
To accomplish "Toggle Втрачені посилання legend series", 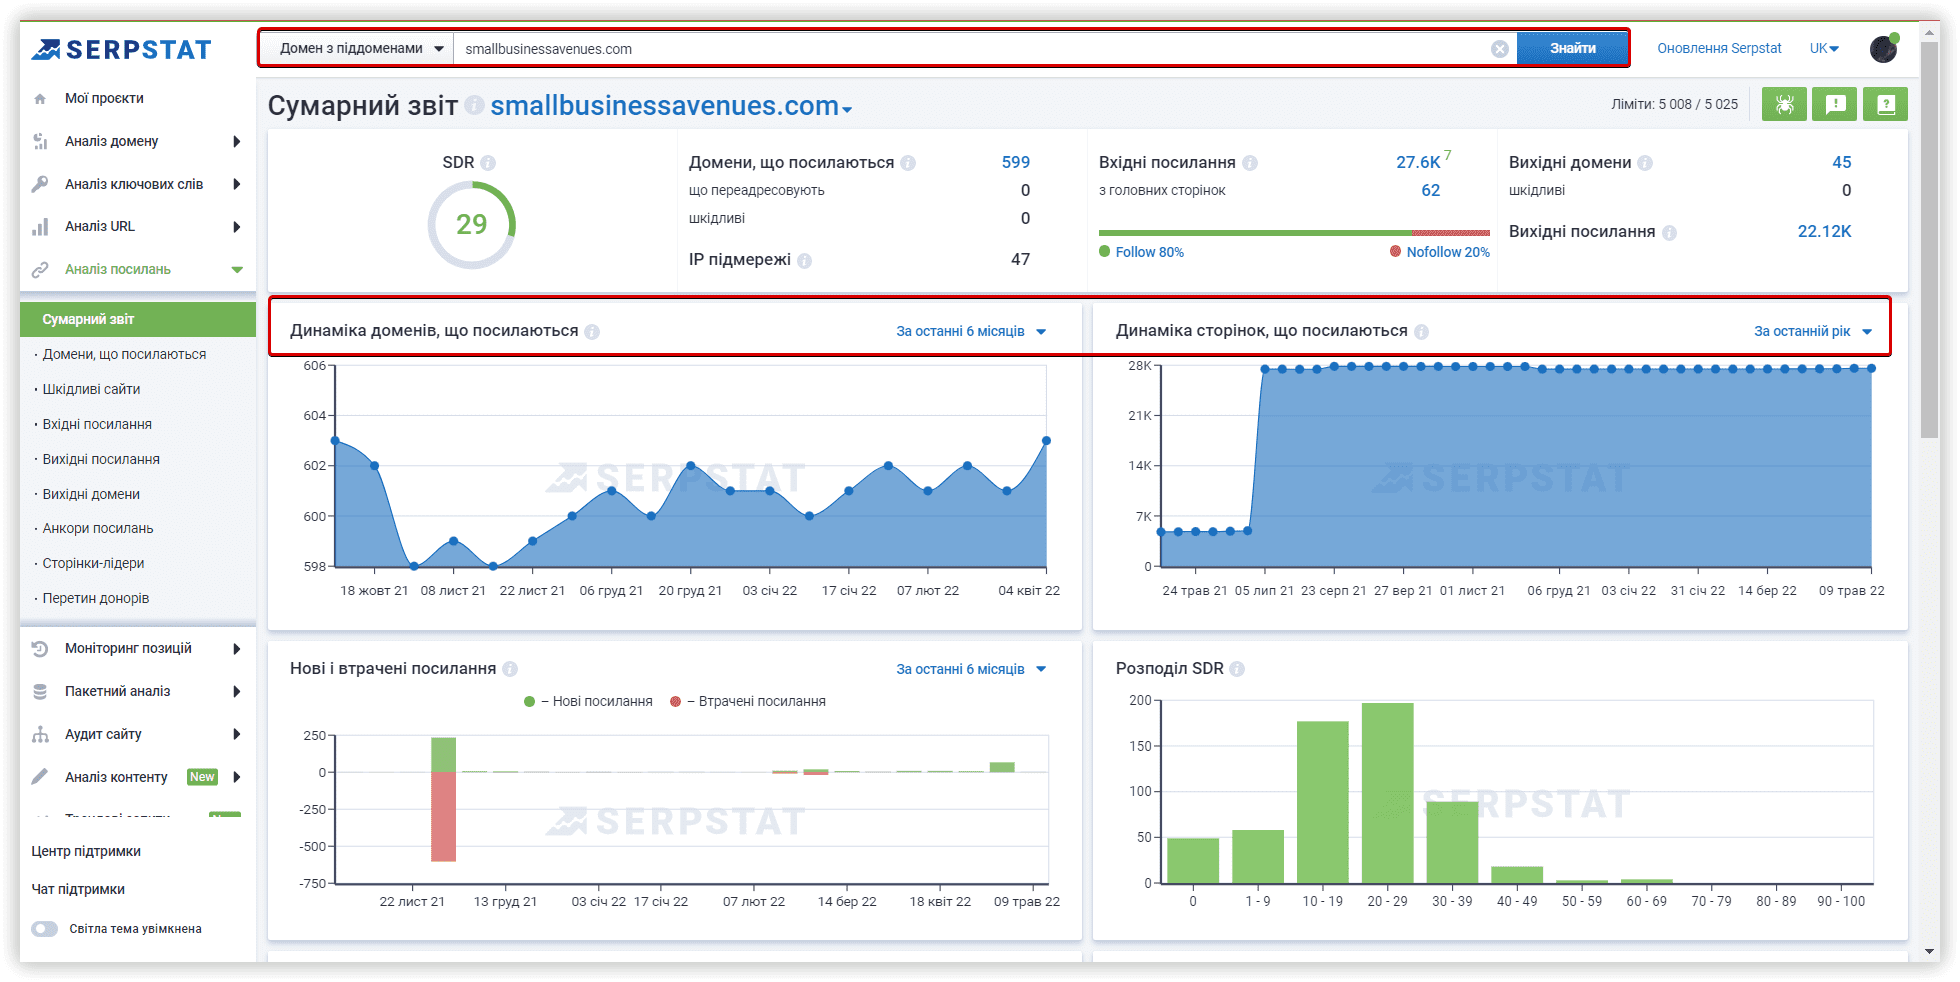I will (x=748, y=702).
